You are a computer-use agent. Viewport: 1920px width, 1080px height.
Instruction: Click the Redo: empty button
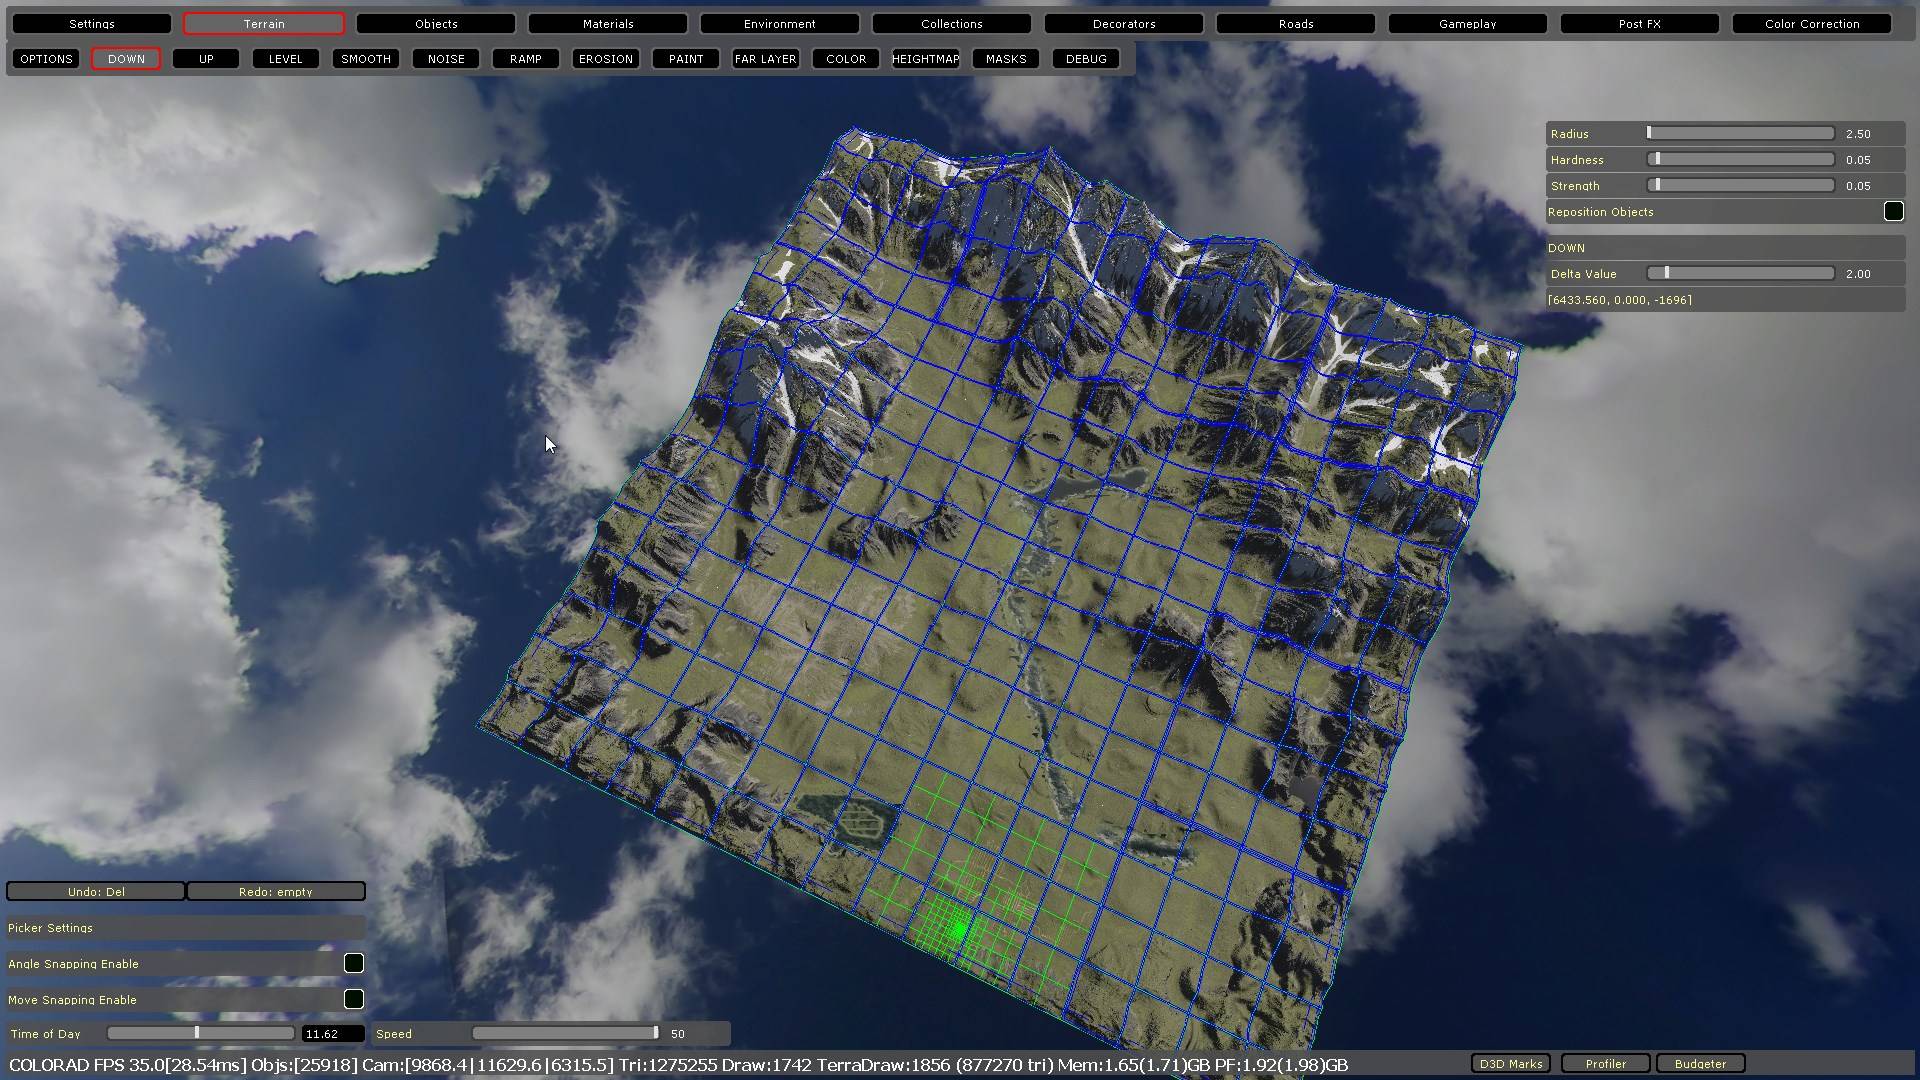click(276, 891)
